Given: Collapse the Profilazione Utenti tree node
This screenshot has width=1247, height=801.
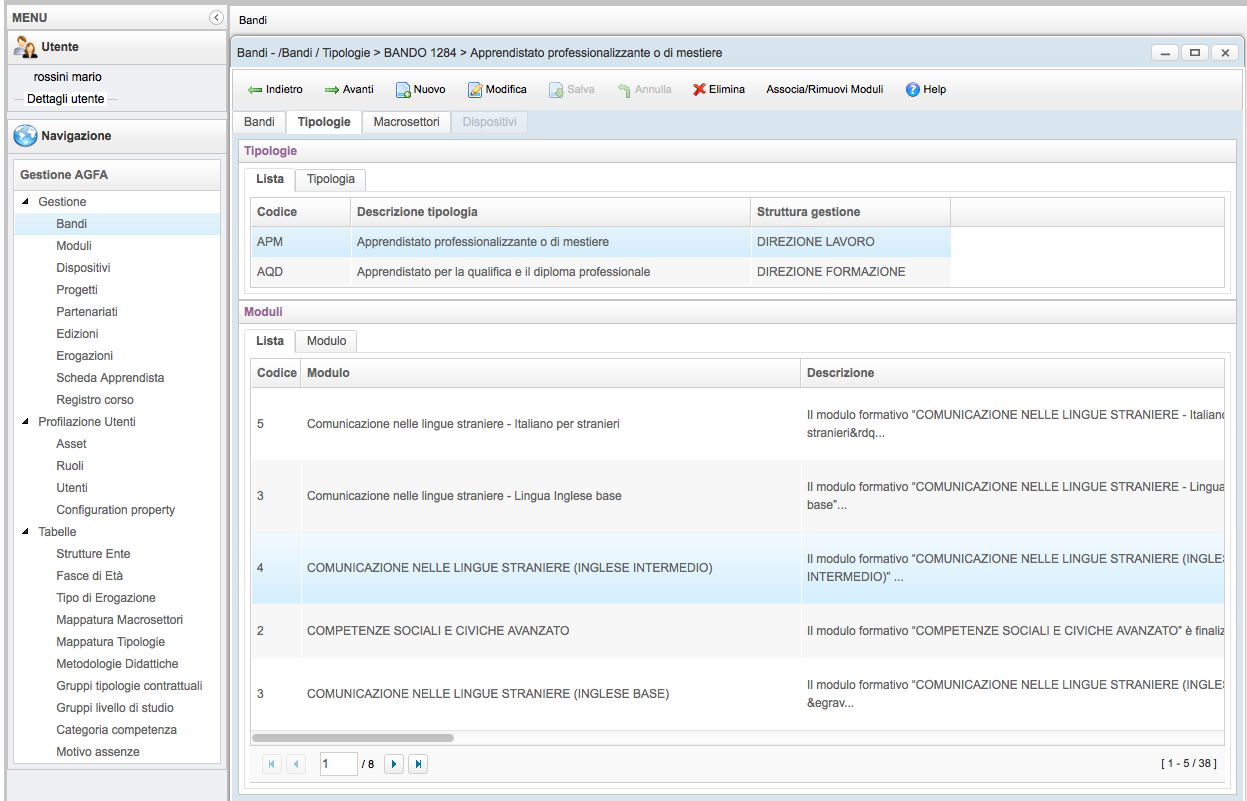Looking at the screenshot, I should pyautogui.click(x=25, y=422).
